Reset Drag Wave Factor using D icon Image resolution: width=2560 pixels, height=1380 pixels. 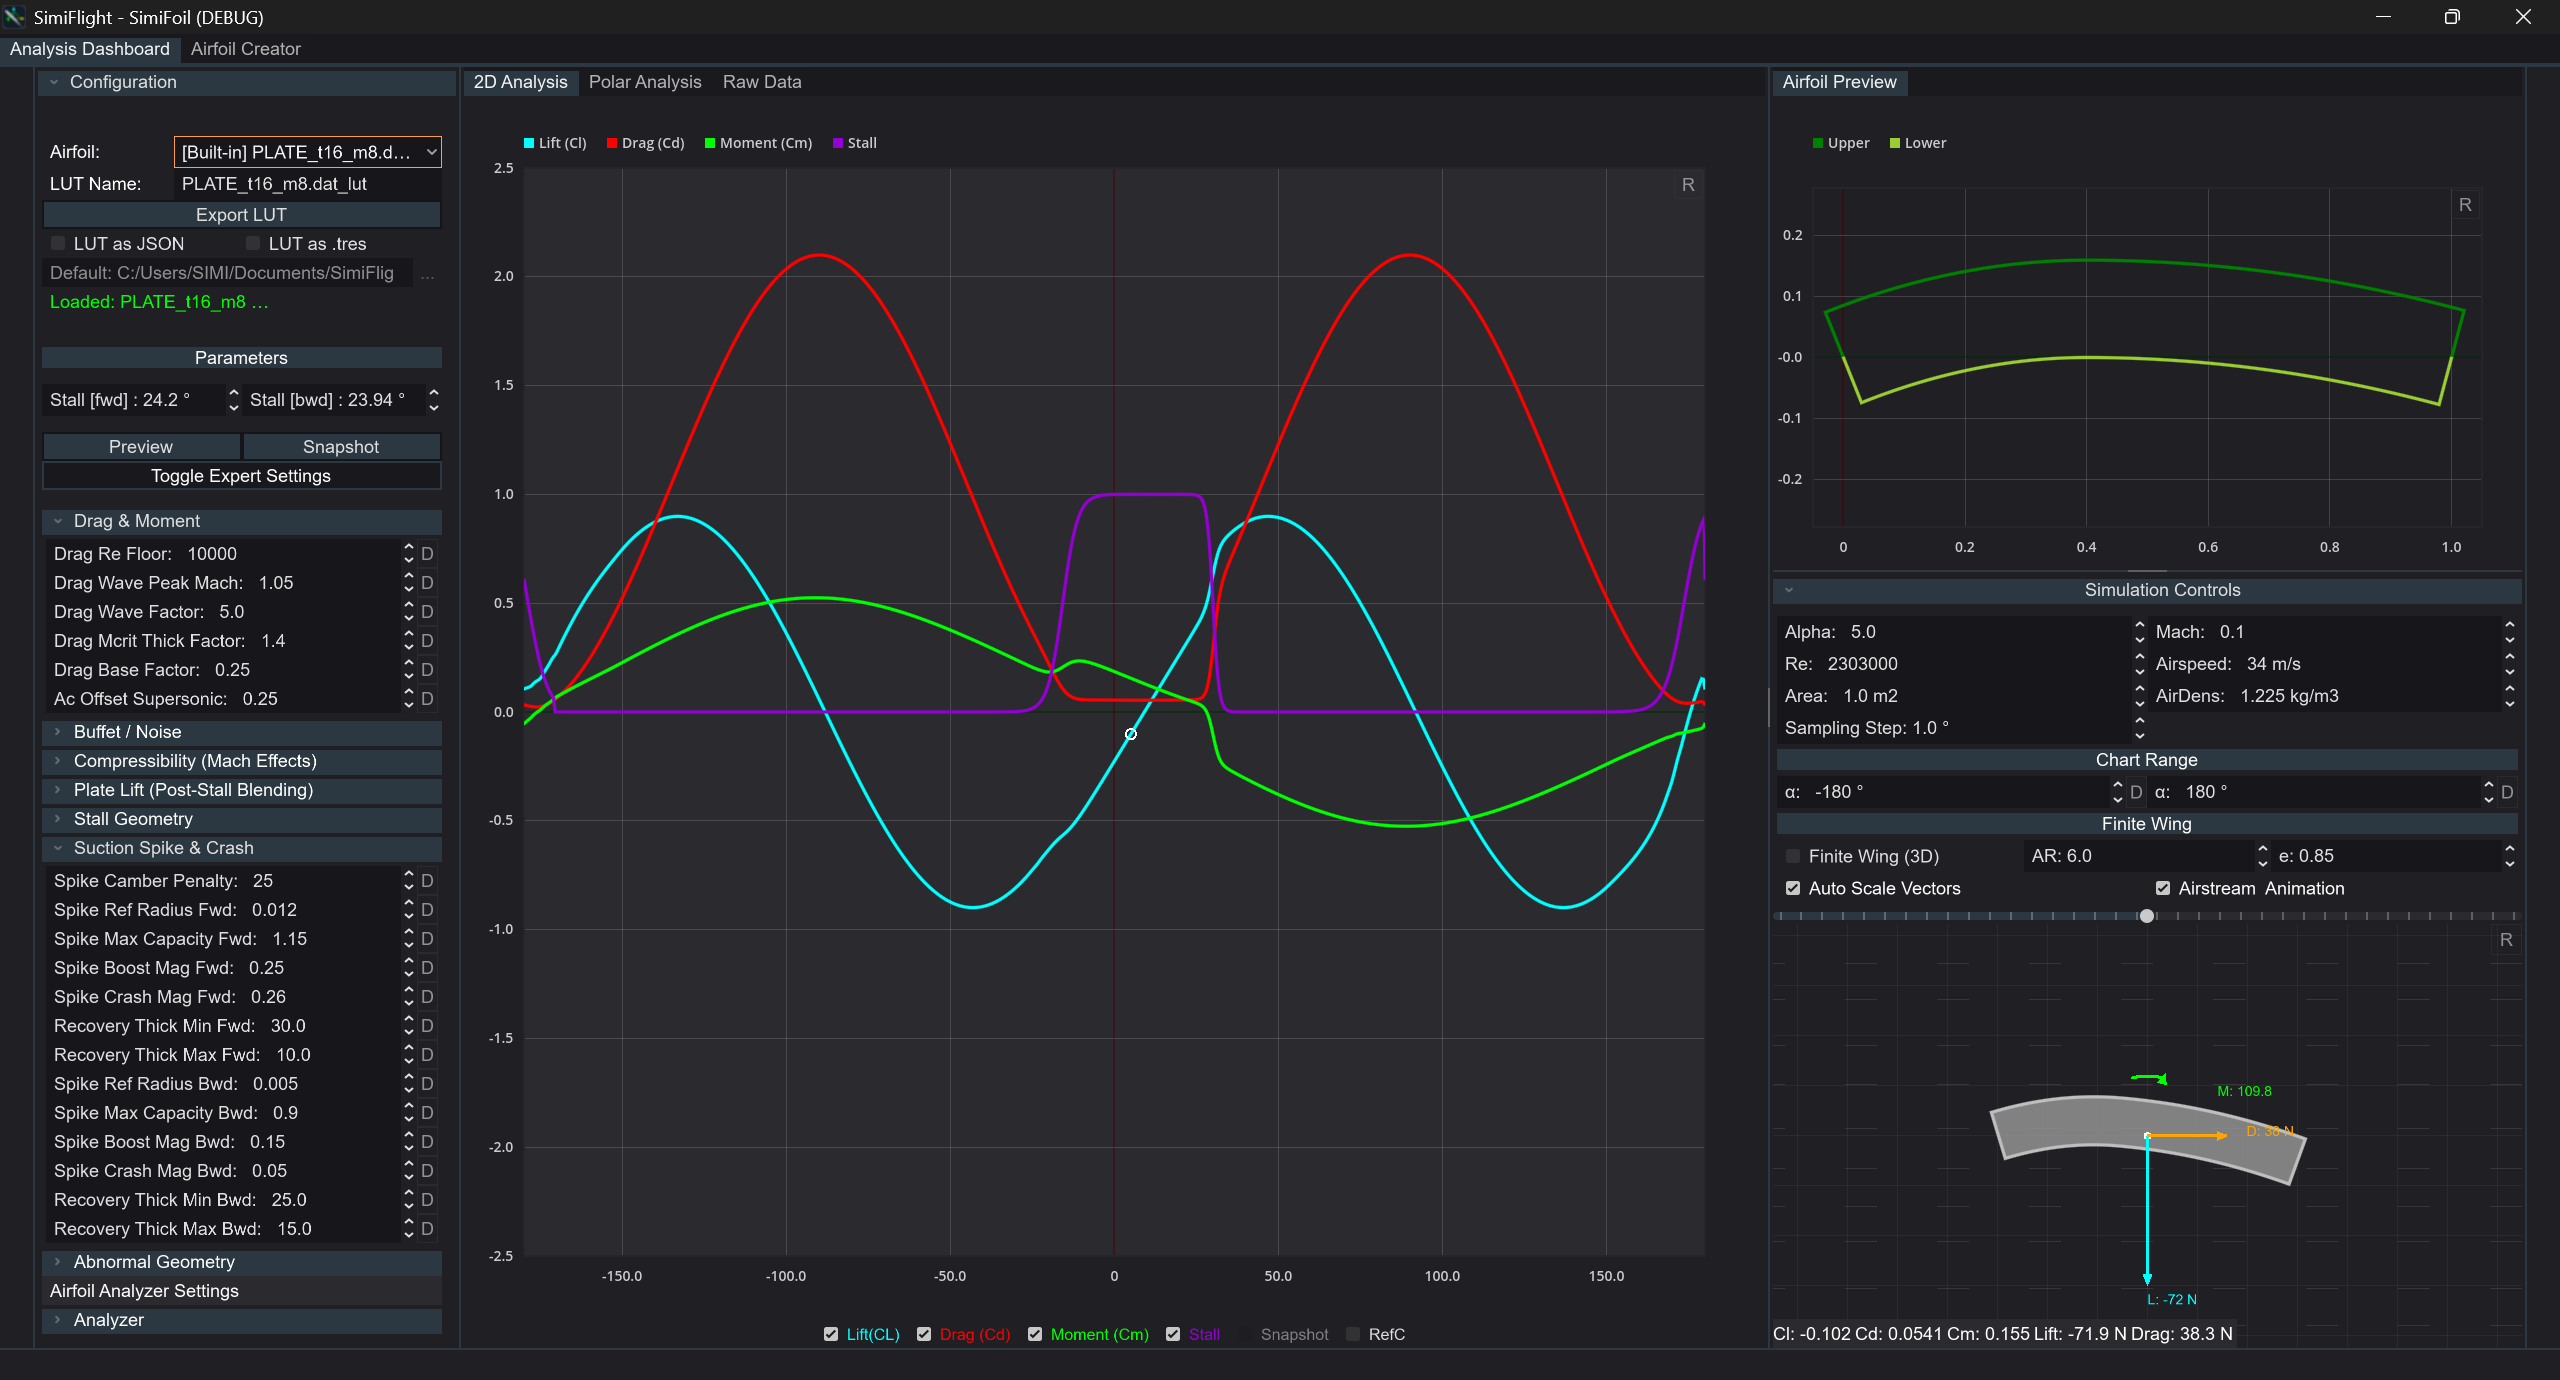(427, 612)
